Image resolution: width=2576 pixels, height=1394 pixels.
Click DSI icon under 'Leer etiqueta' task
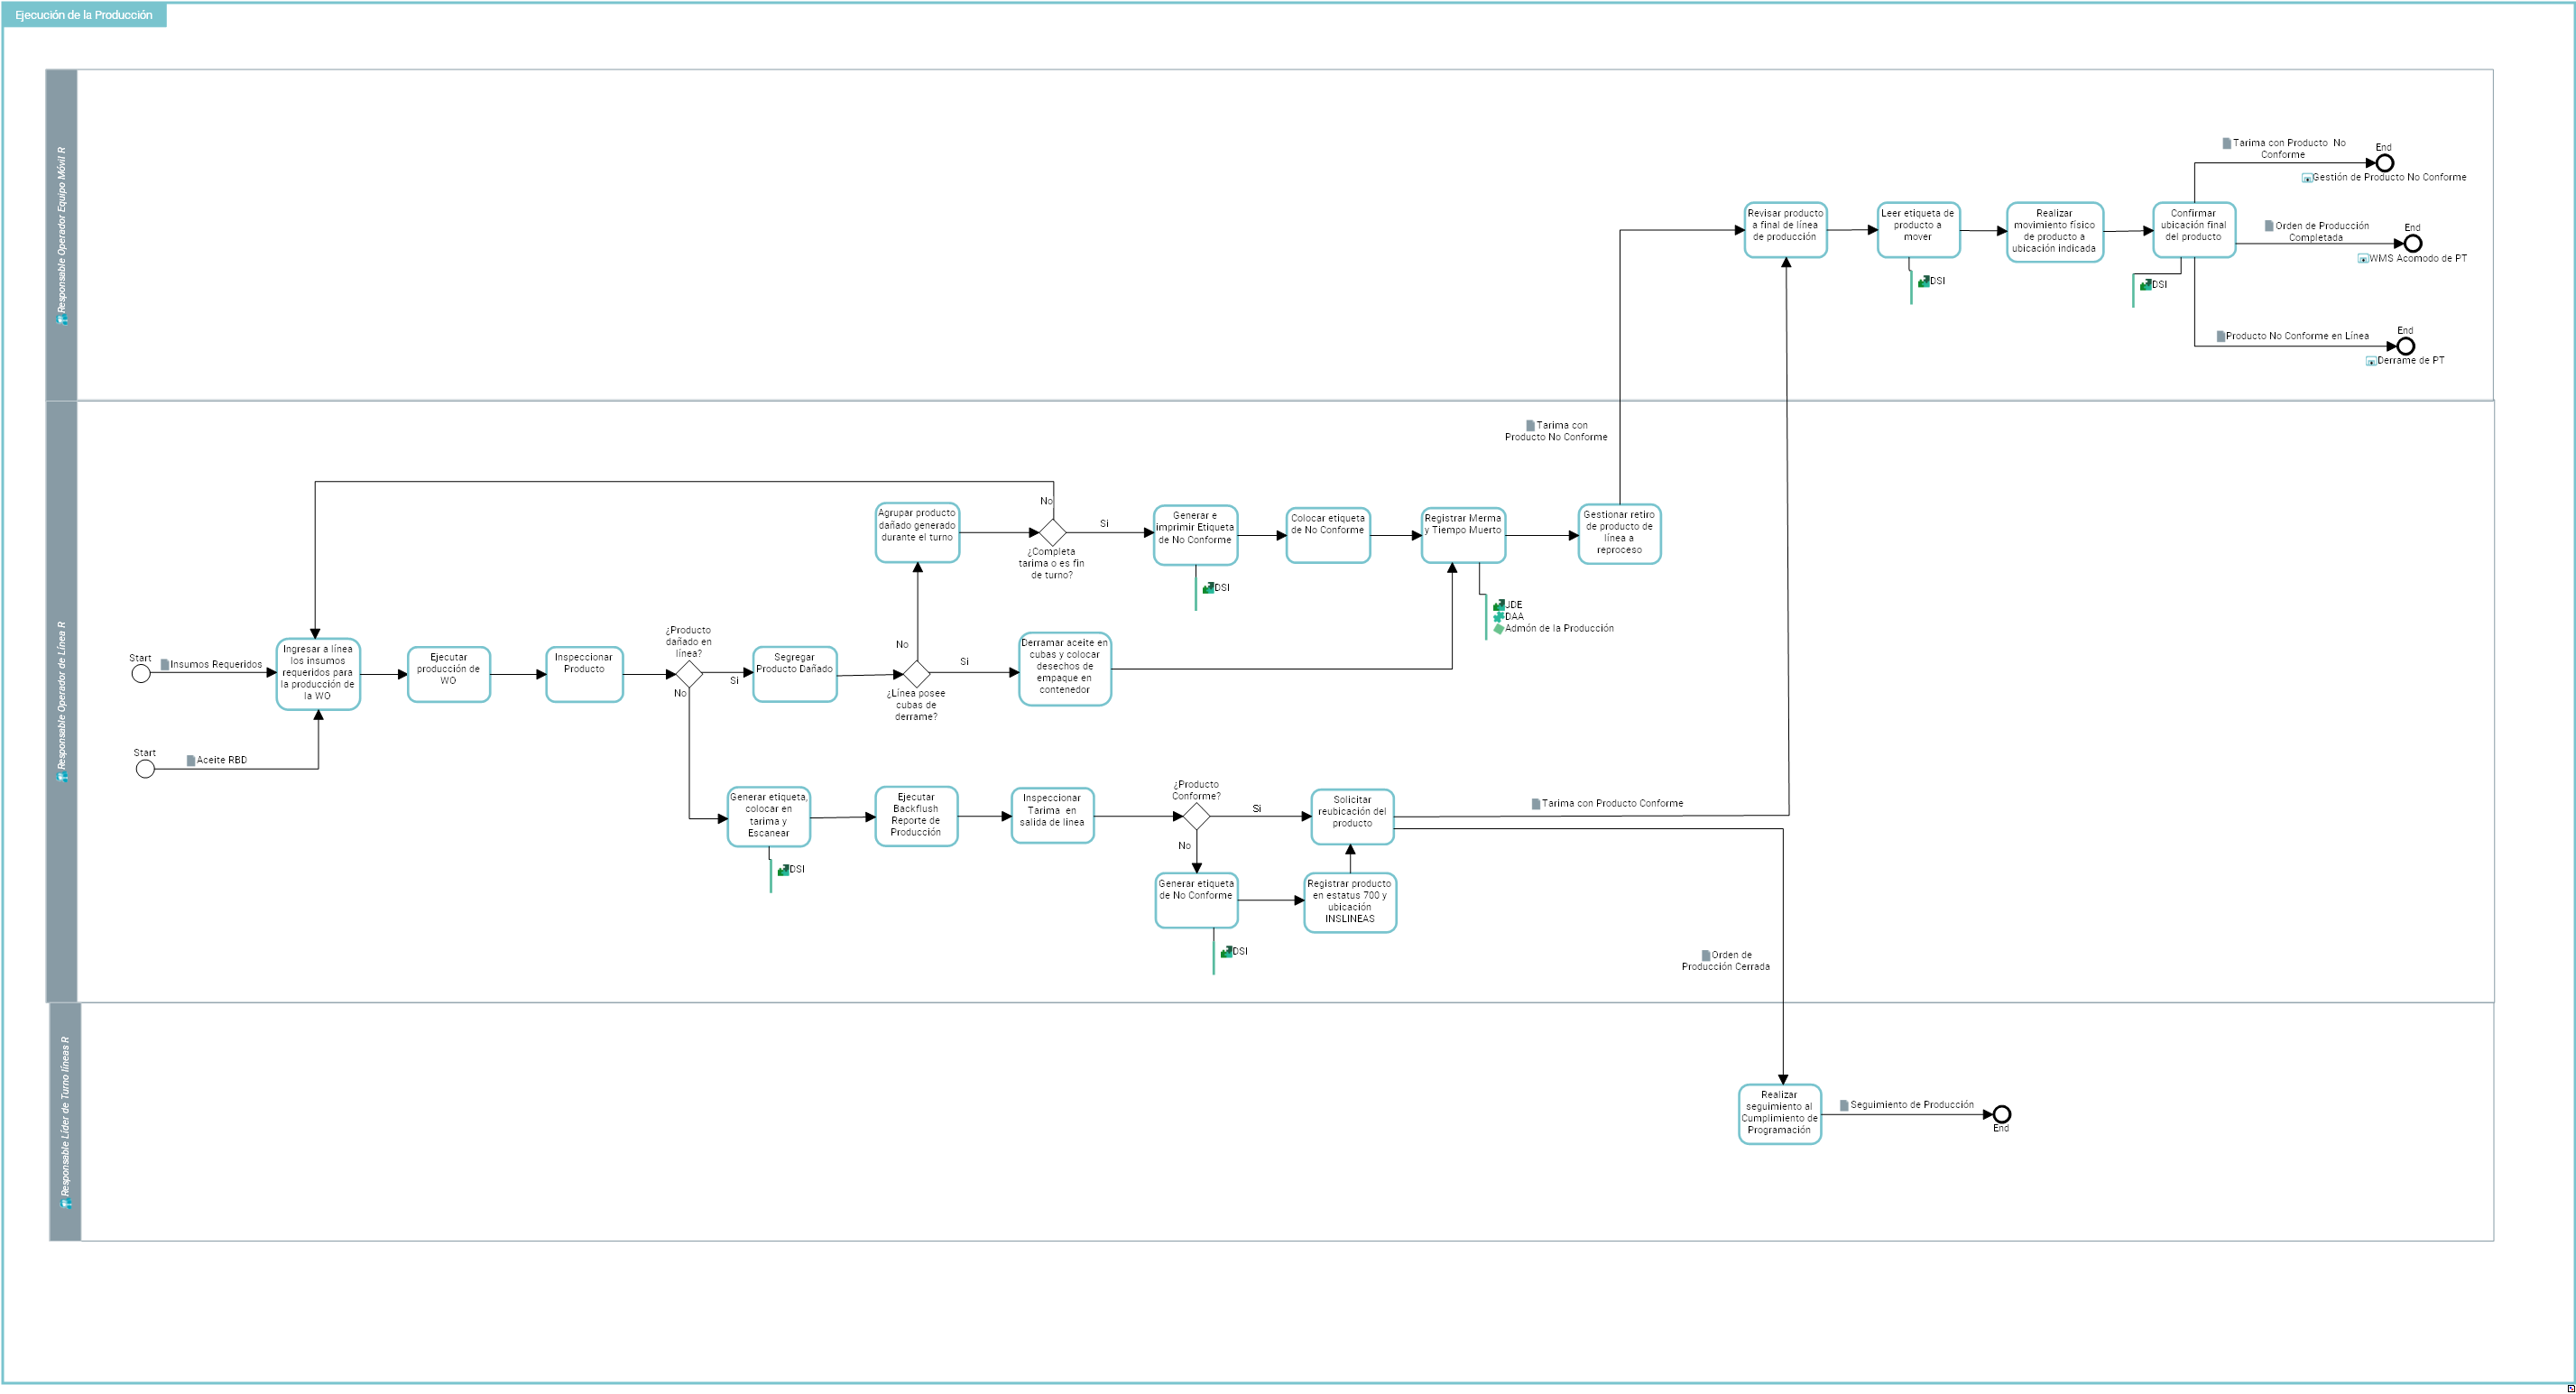click(1923, 281)
